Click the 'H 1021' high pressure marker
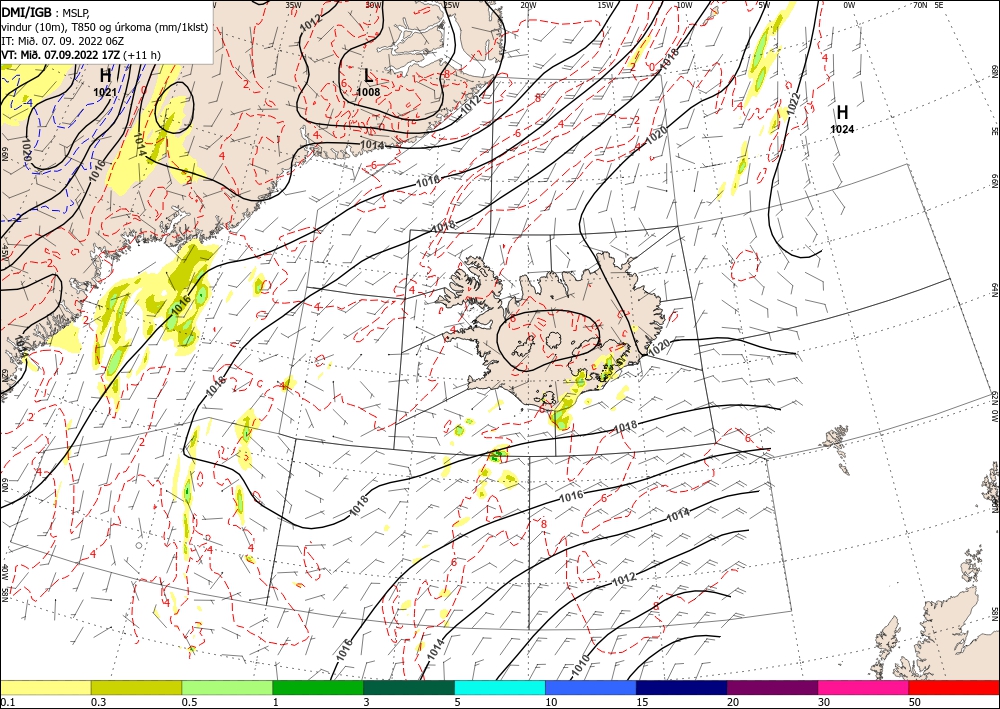 click(105, 83)
